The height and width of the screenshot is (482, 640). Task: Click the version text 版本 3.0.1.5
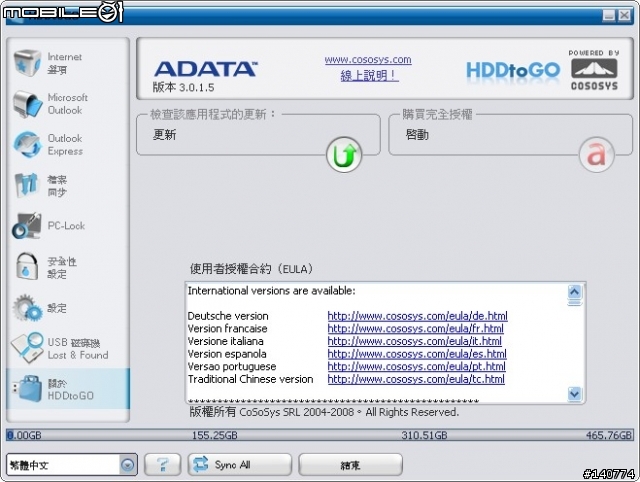point(184,87)
